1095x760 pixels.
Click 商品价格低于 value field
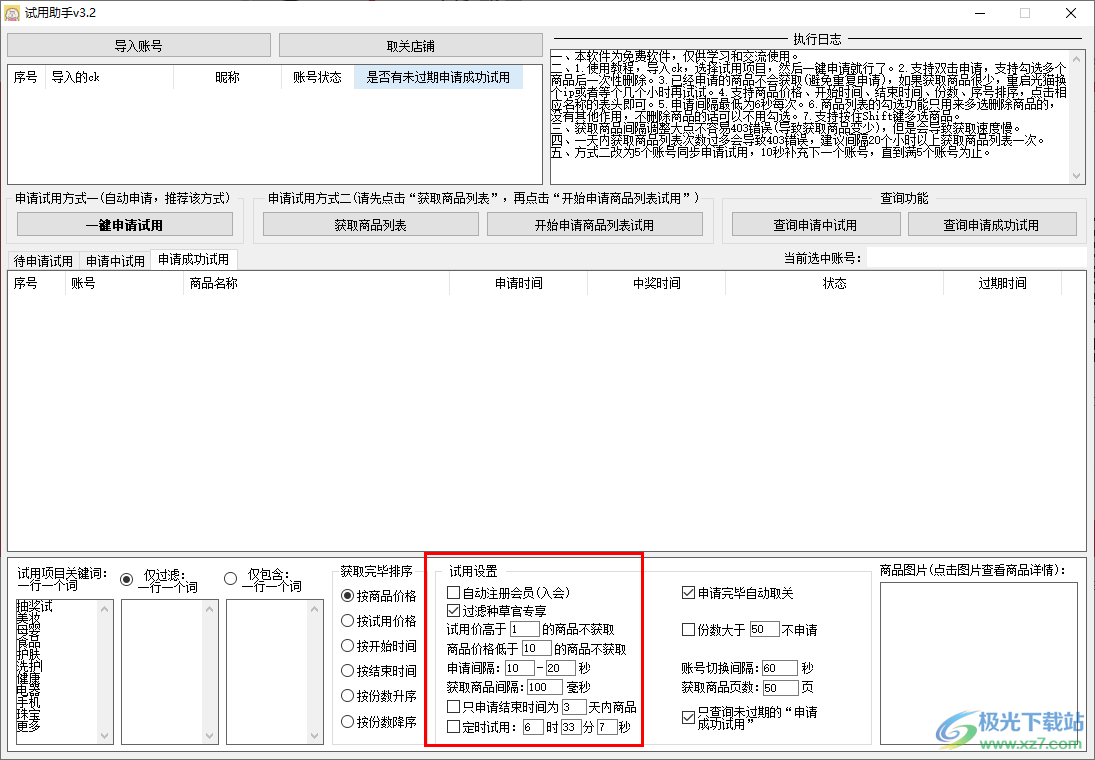coord(536,648)
